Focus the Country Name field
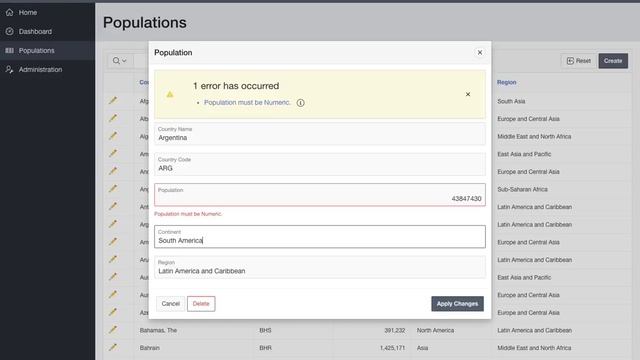This screenshot has height=360, width=640. click(320, 134)
